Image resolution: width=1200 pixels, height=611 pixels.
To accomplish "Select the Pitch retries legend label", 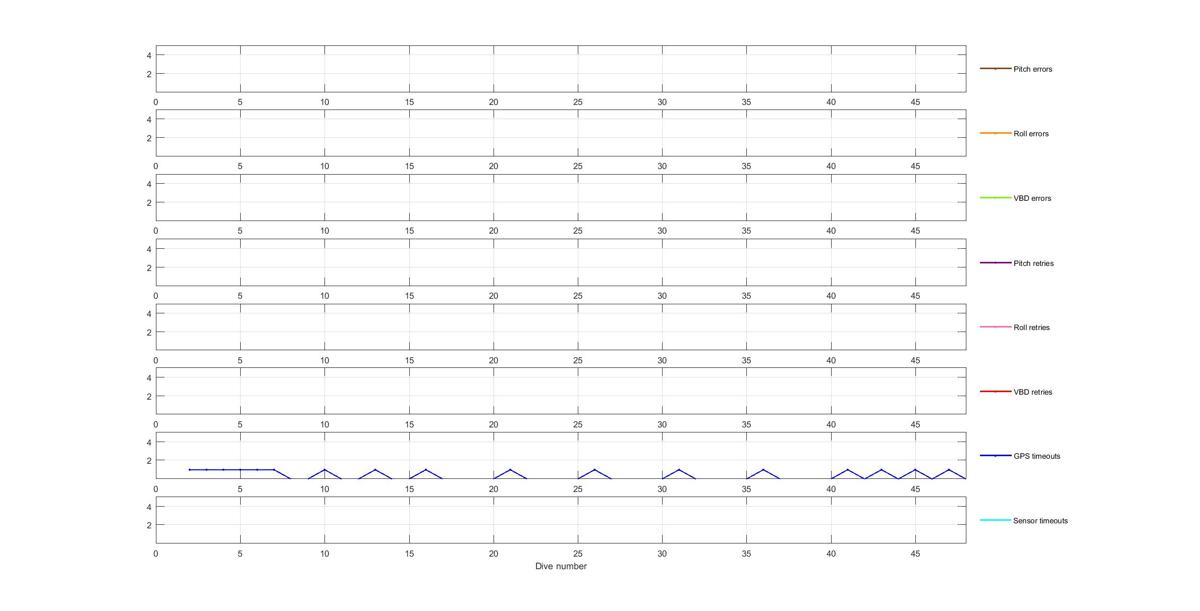I will tap(1033, 263).
